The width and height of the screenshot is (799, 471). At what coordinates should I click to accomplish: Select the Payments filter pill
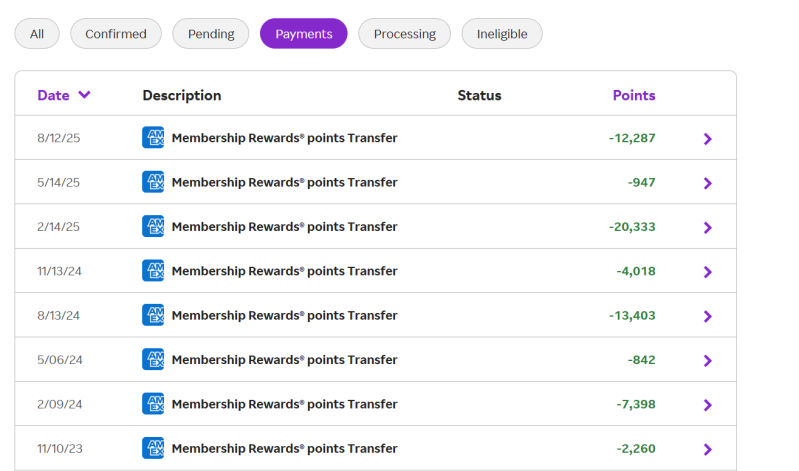point(304,34)
